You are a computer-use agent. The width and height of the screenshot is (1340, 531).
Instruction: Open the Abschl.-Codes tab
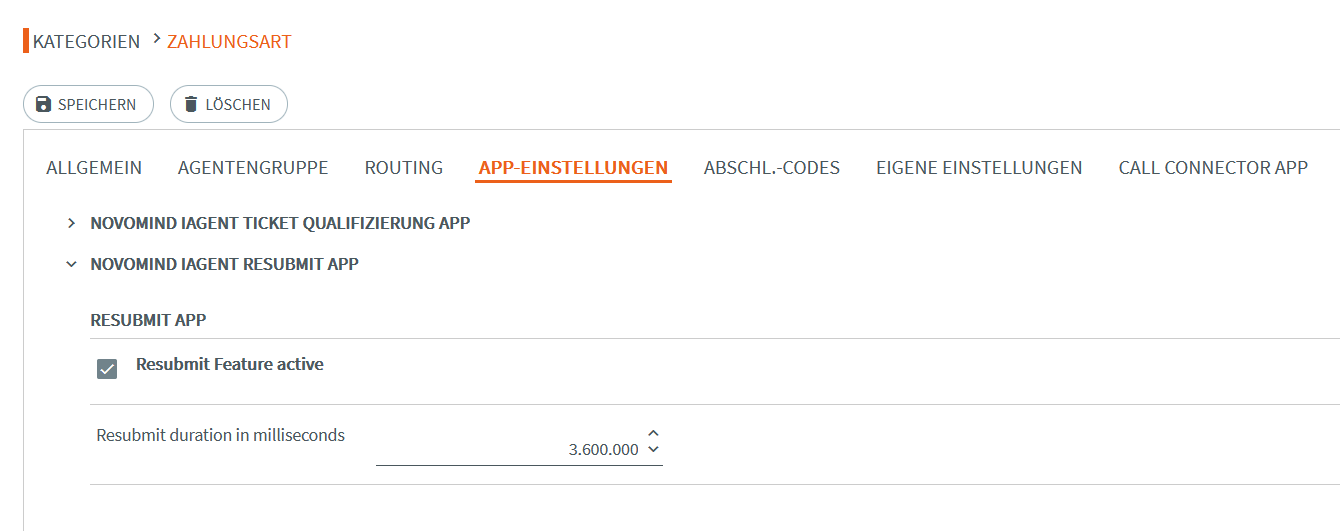tap(772, 168)
